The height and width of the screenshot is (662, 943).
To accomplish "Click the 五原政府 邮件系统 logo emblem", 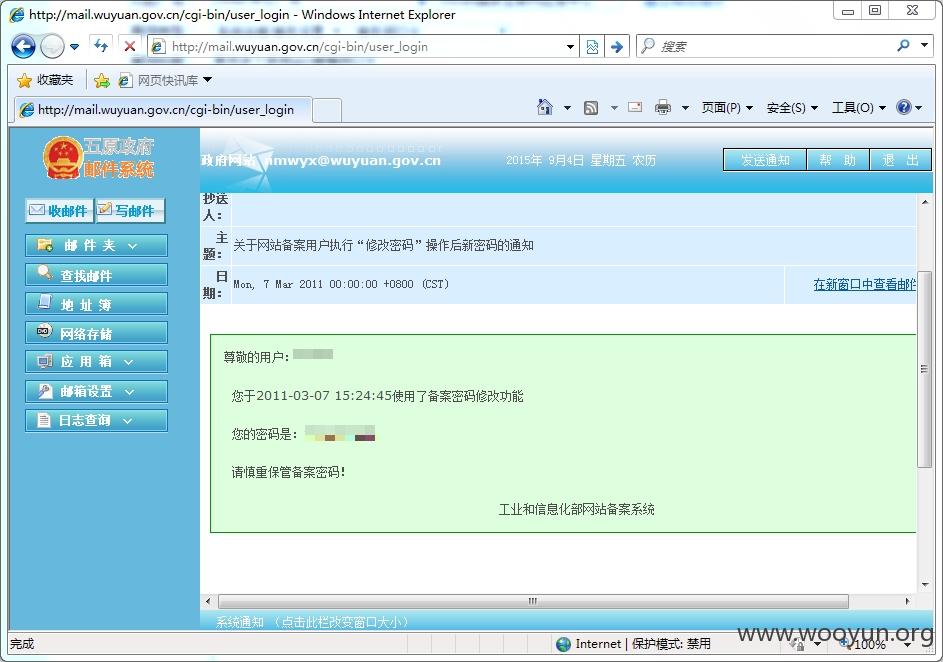I will (x=98, y=158).
